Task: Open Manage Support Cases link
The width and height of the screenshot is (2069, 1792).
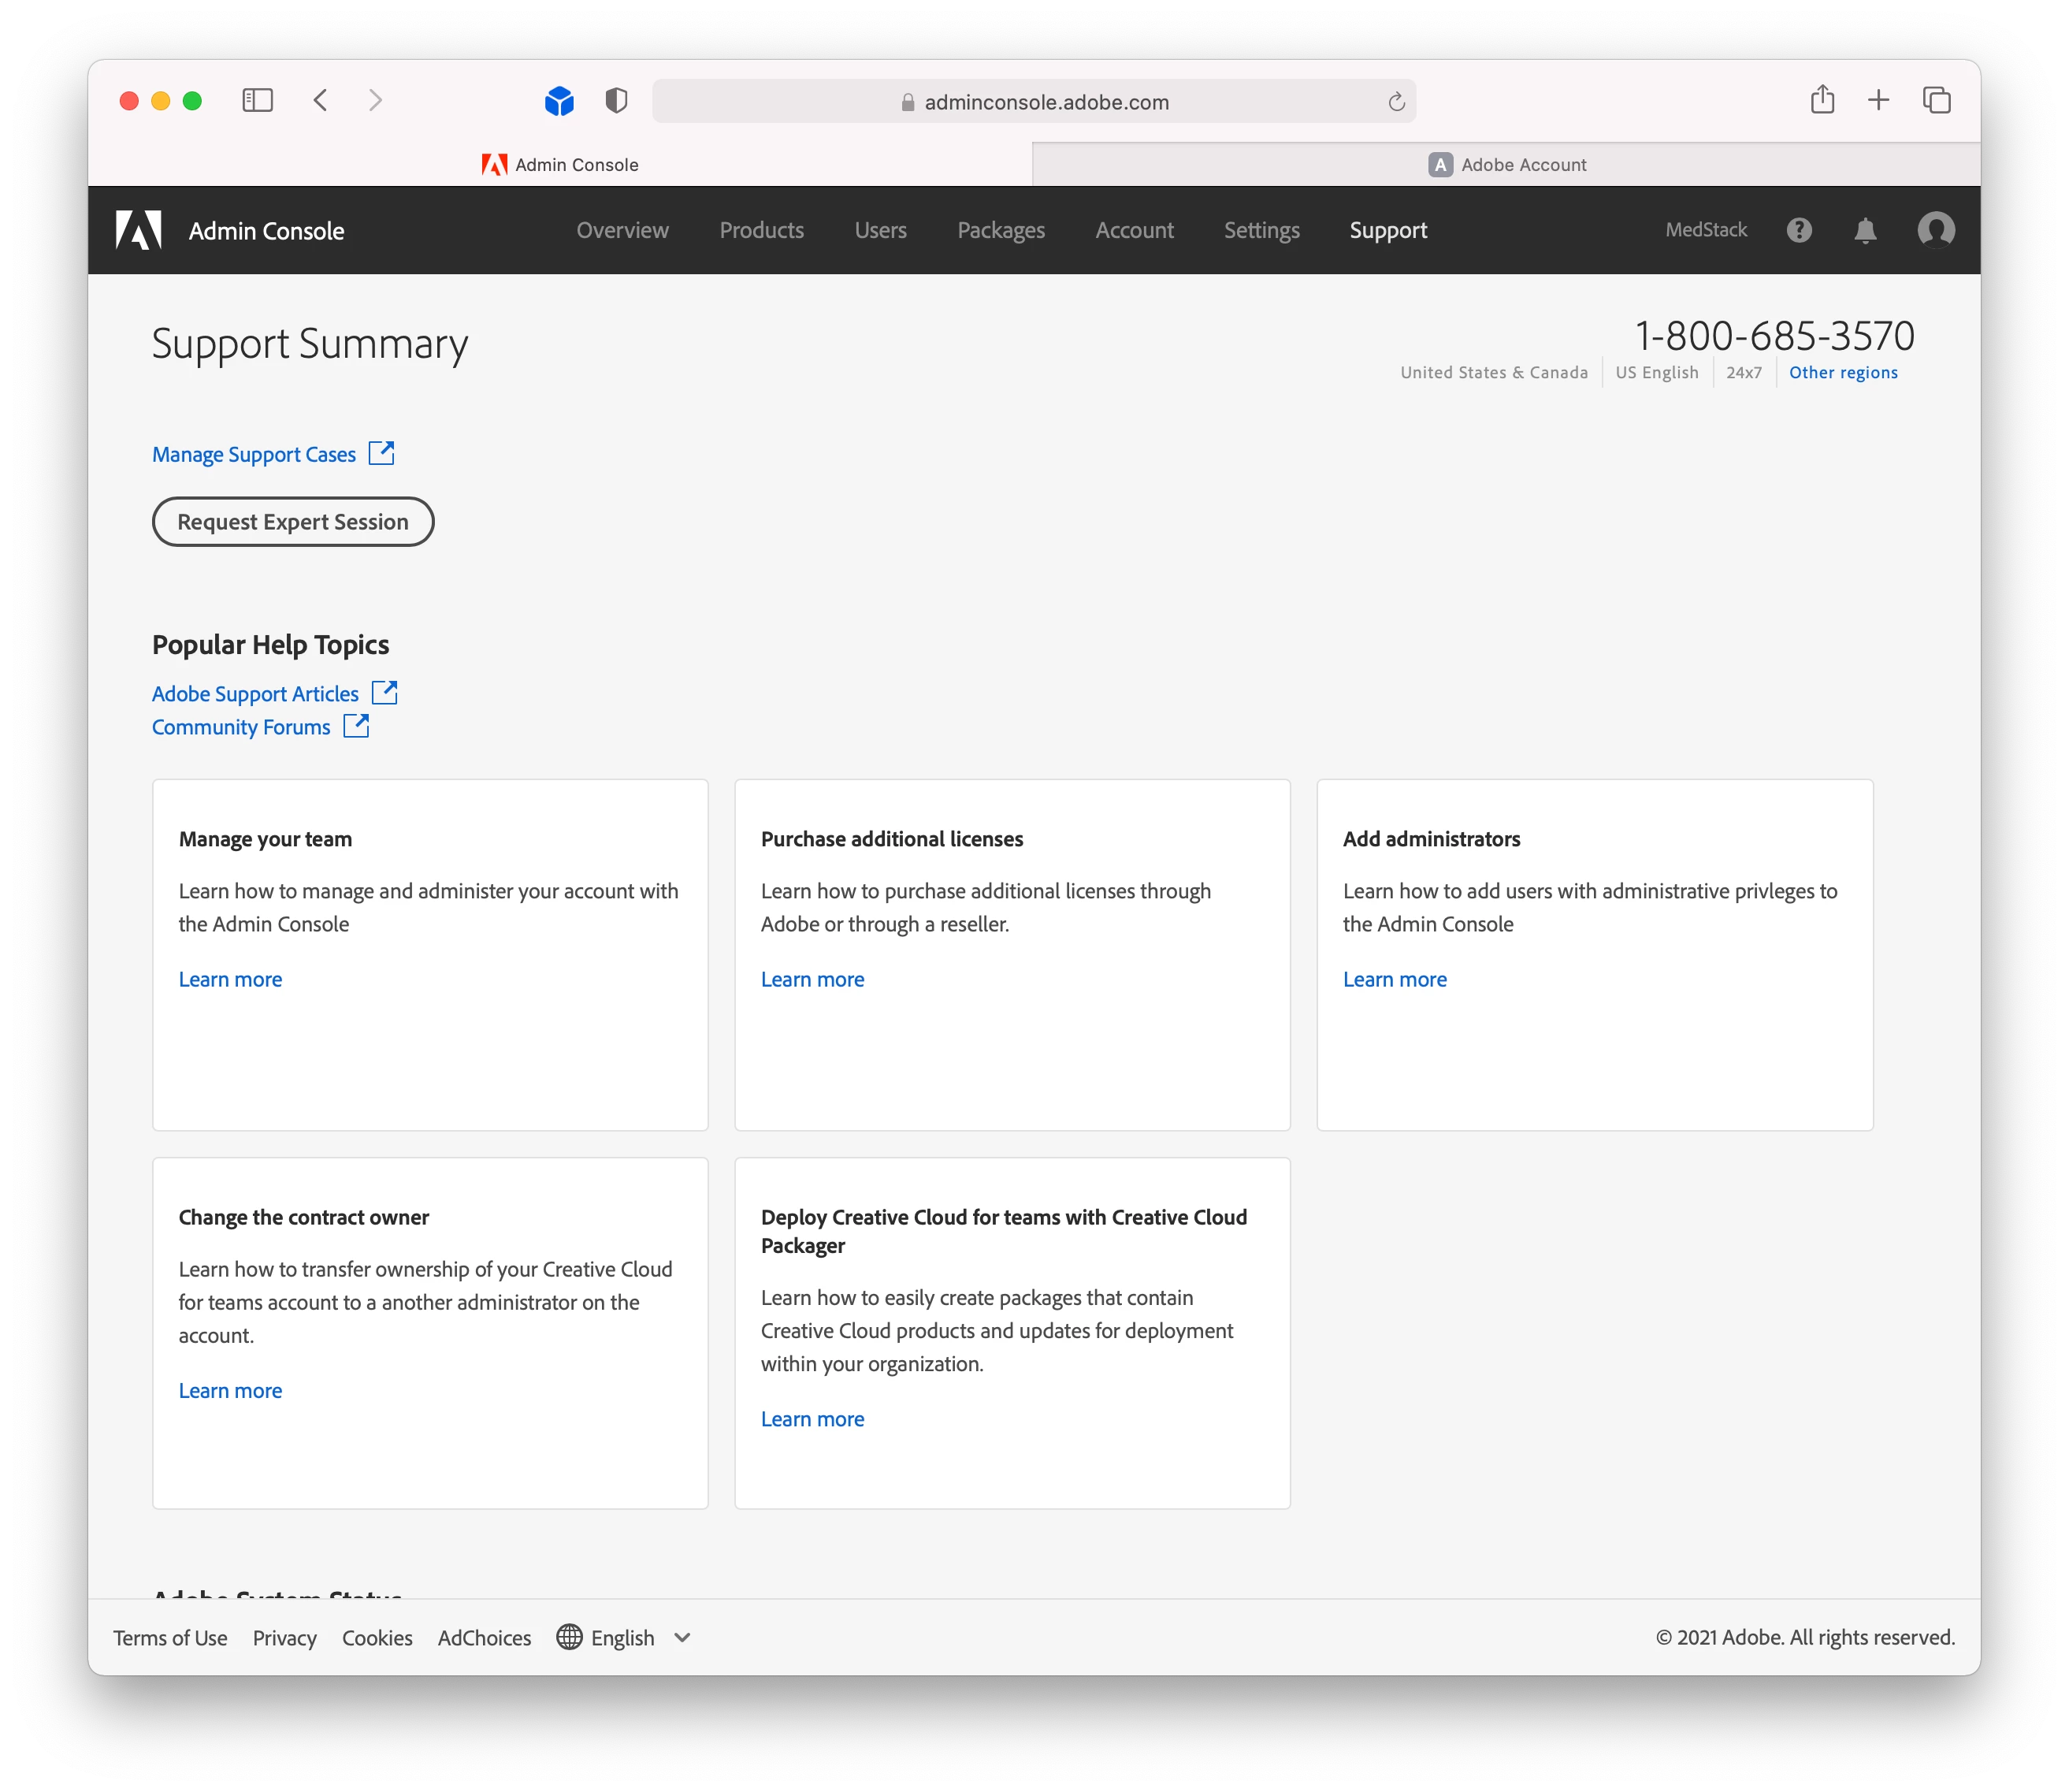Action: coord(254,454)
